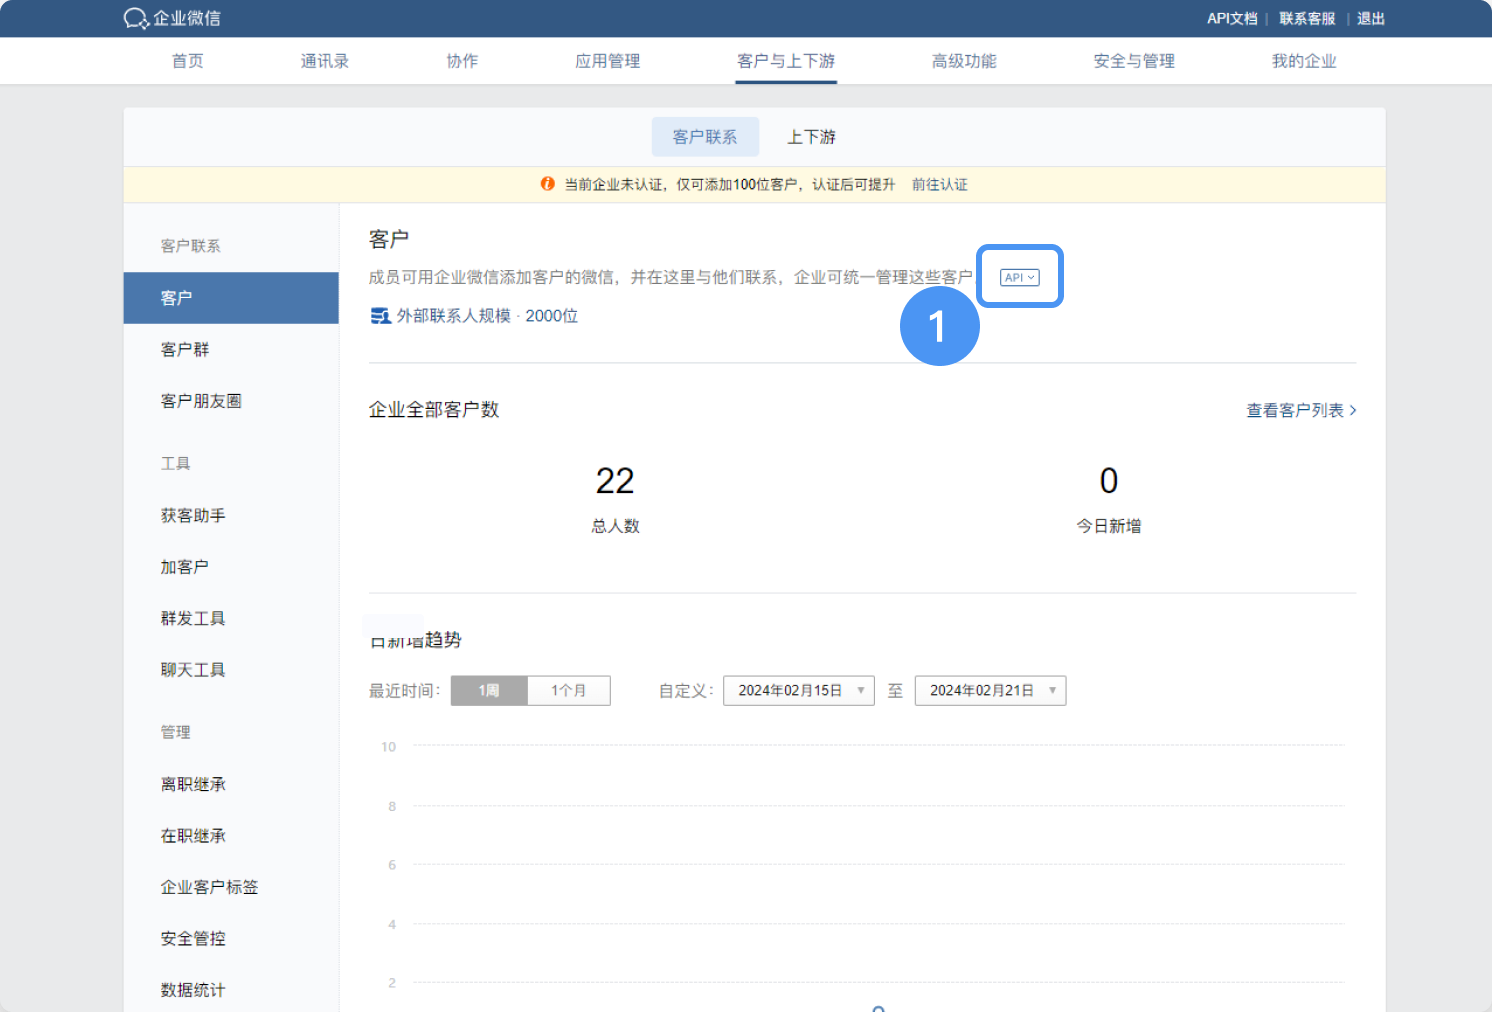Click the total count 22 value
Screen dimensions: 1492x1012
tap(615, 482)
